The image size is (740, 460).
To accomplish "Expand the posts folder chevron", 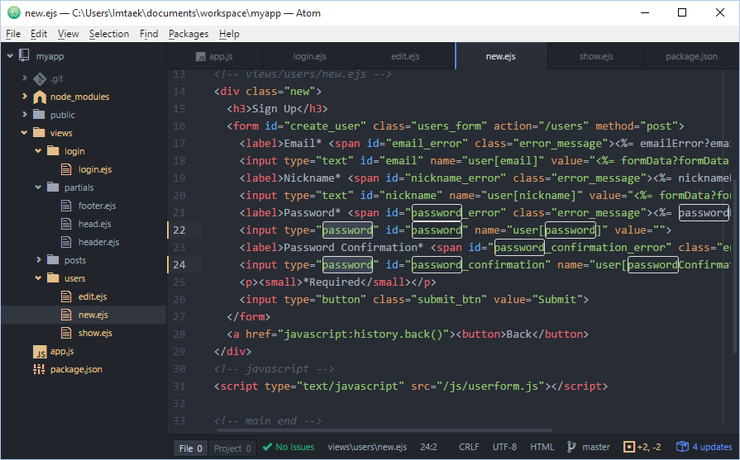I will coord(39,259).
